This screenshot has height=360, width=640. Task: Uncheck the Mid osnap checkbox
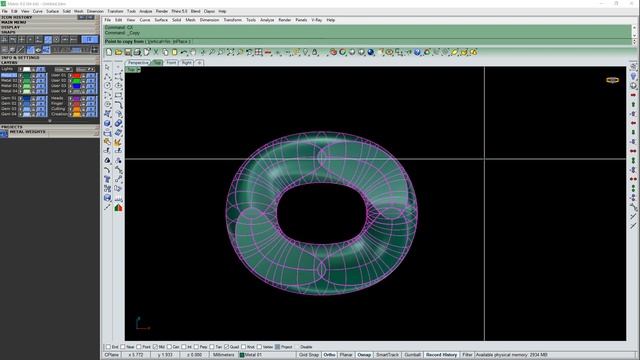(155, 347)
